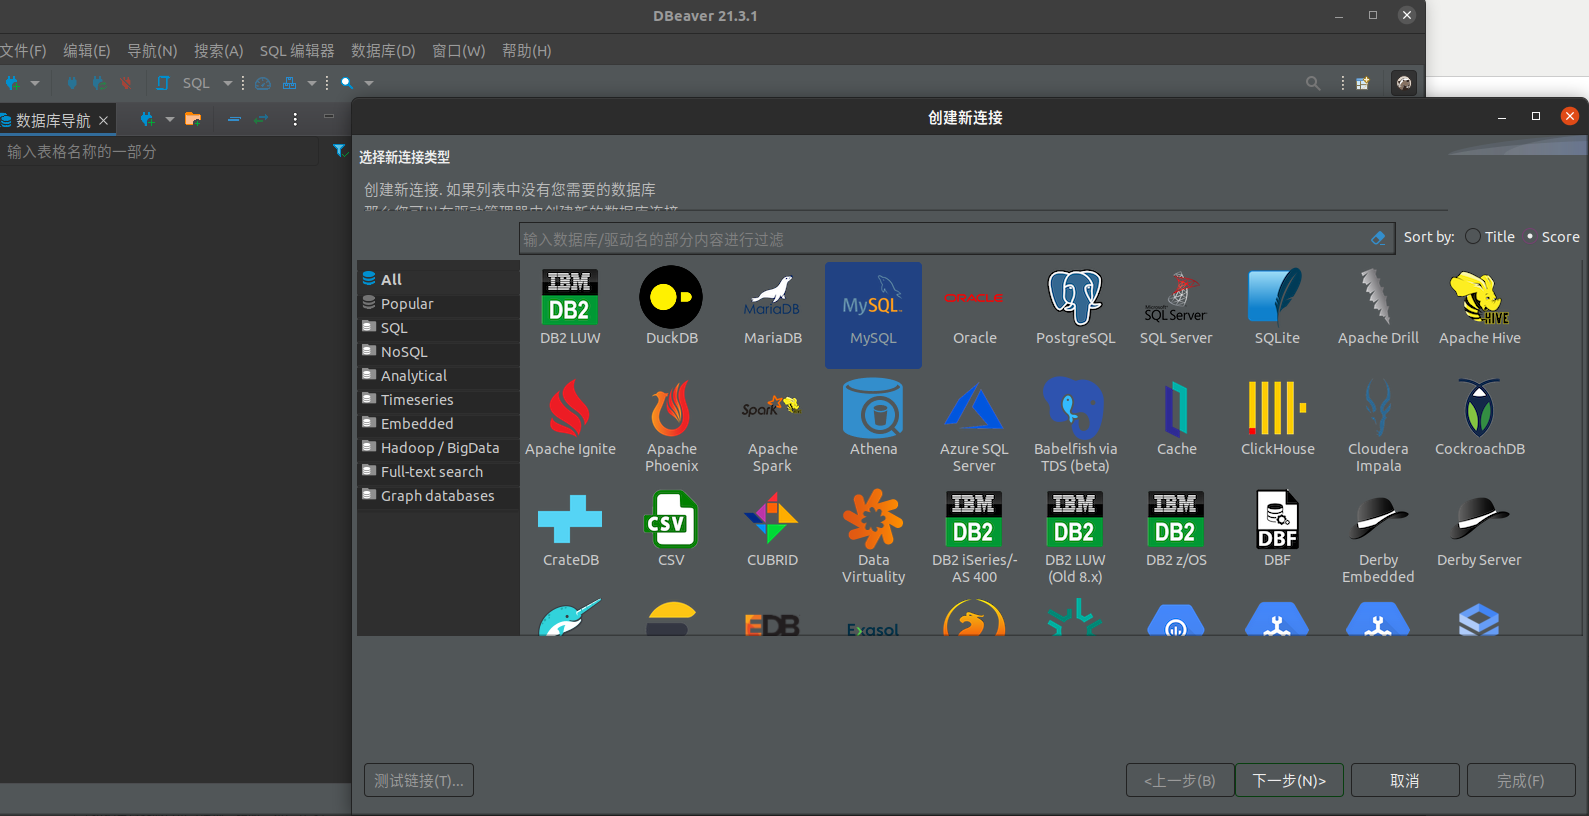
Task: Pick the highlighted MySQL driver
Action: point(873,315)
